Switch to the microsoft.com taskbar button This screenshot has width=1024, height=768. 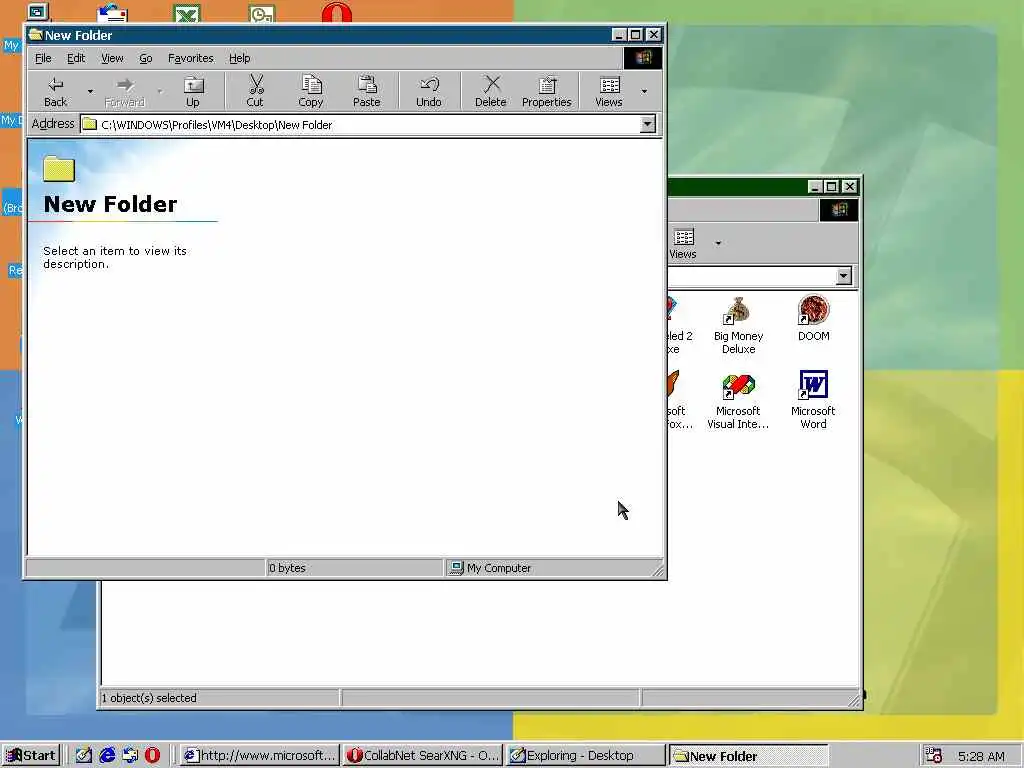click(259, 756)
